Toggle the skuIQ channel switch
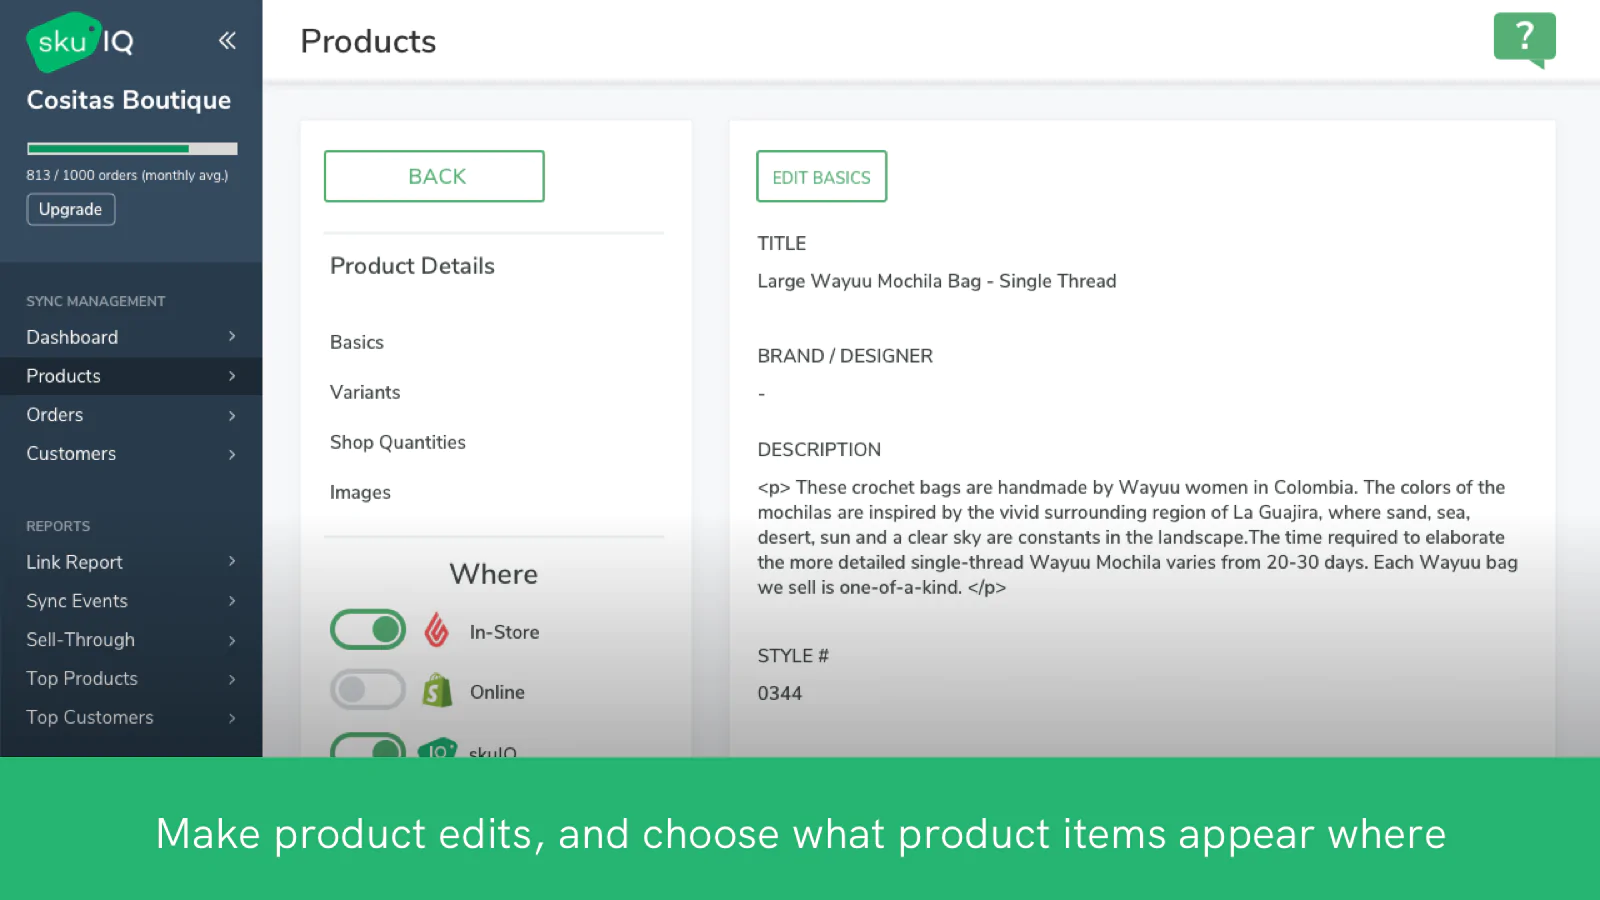The width and height of the screenshot is (1600, 900). coord(368,746)
